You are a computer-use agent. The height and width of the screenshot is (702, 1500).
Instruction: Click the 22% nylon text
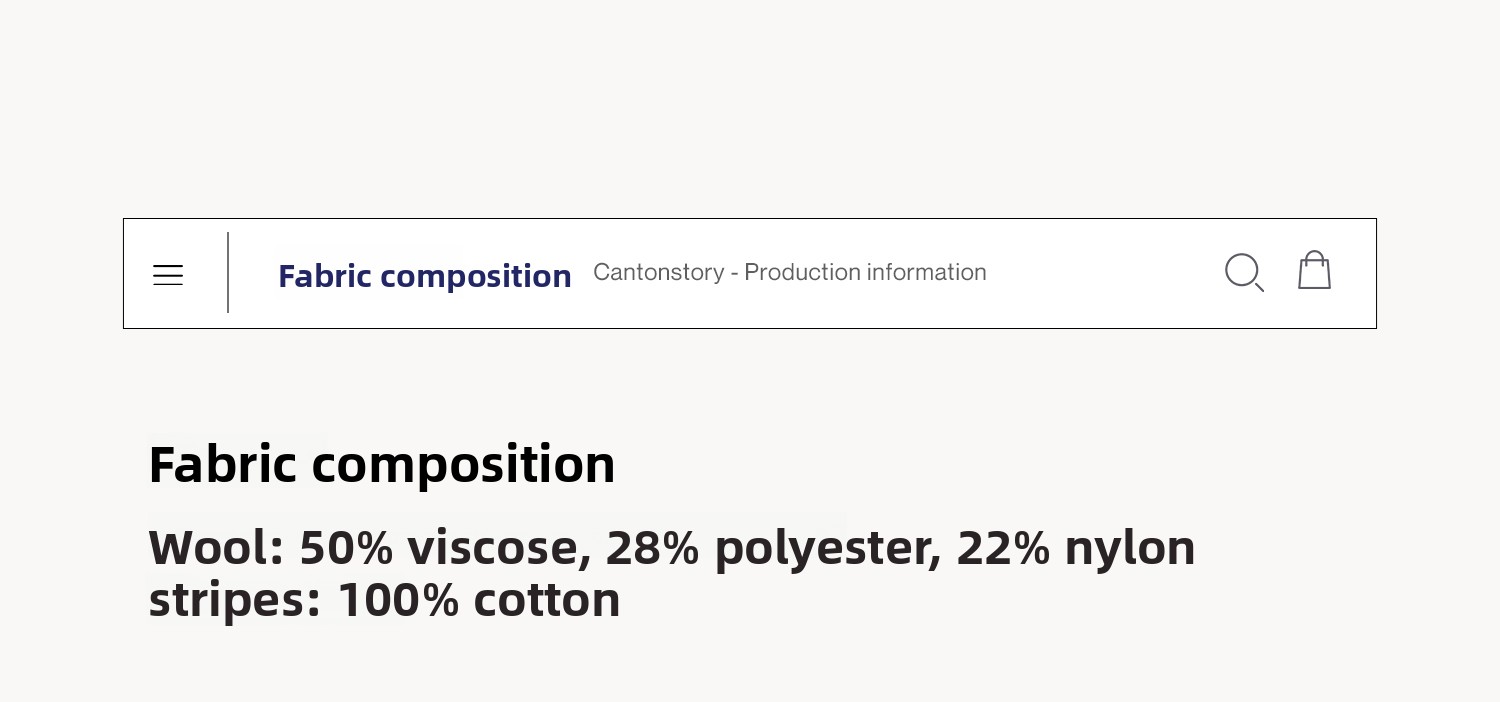(1075, 548)
